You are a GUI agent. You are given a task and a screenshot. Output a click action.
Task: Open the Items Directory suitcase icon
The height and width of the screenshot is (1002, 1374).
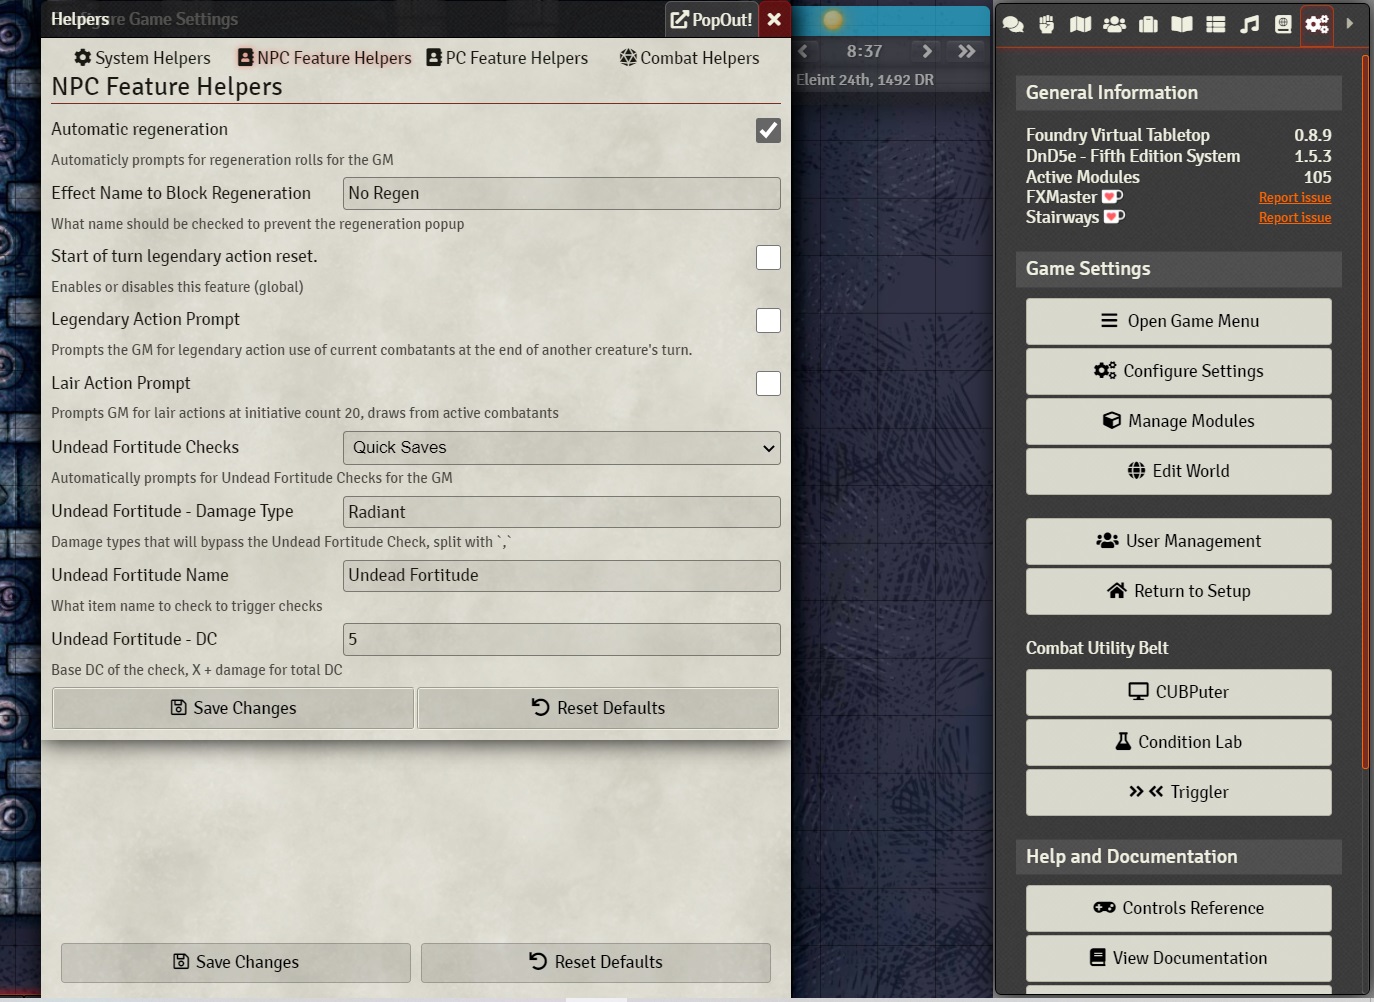coord(1148,24)
